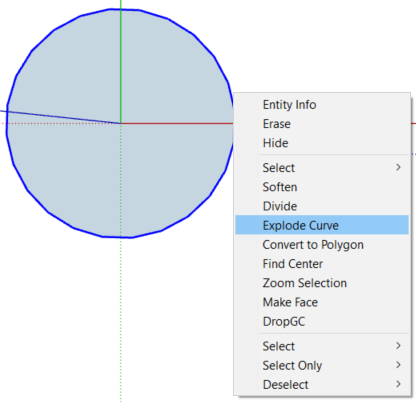The width and height of the screenshot is (416, 402).
Task: Click the Deselect menu label
Action: coord(285,385)
